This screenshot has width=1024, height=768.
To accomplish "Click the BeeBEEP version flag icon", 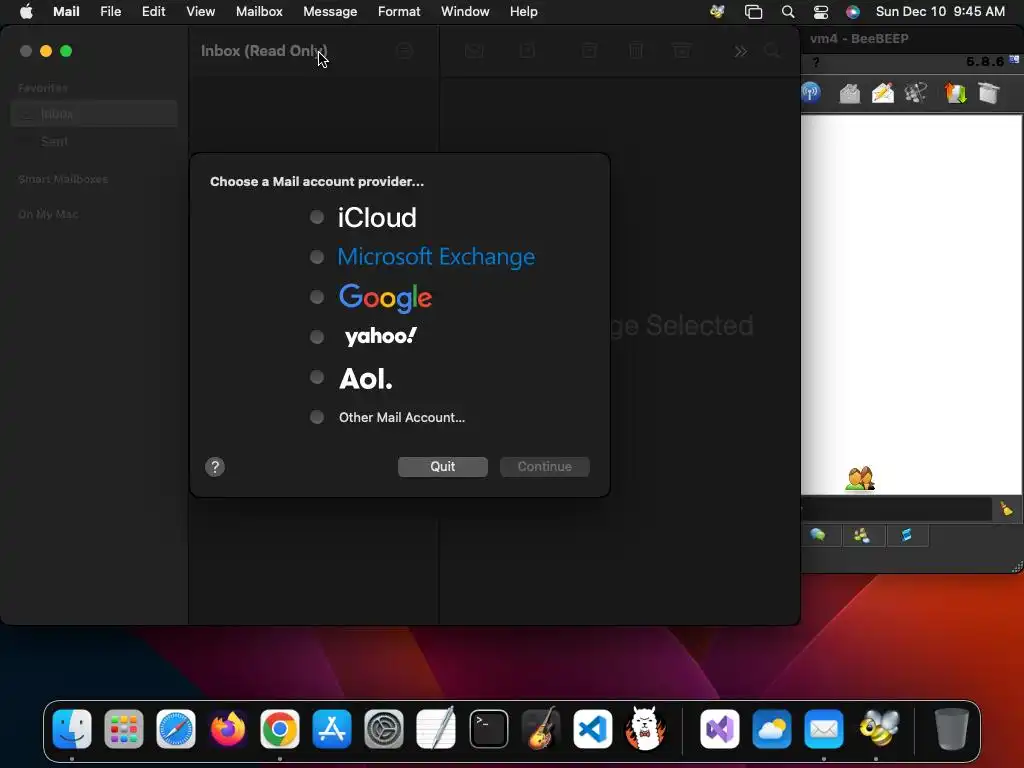I will point(1014,59).
